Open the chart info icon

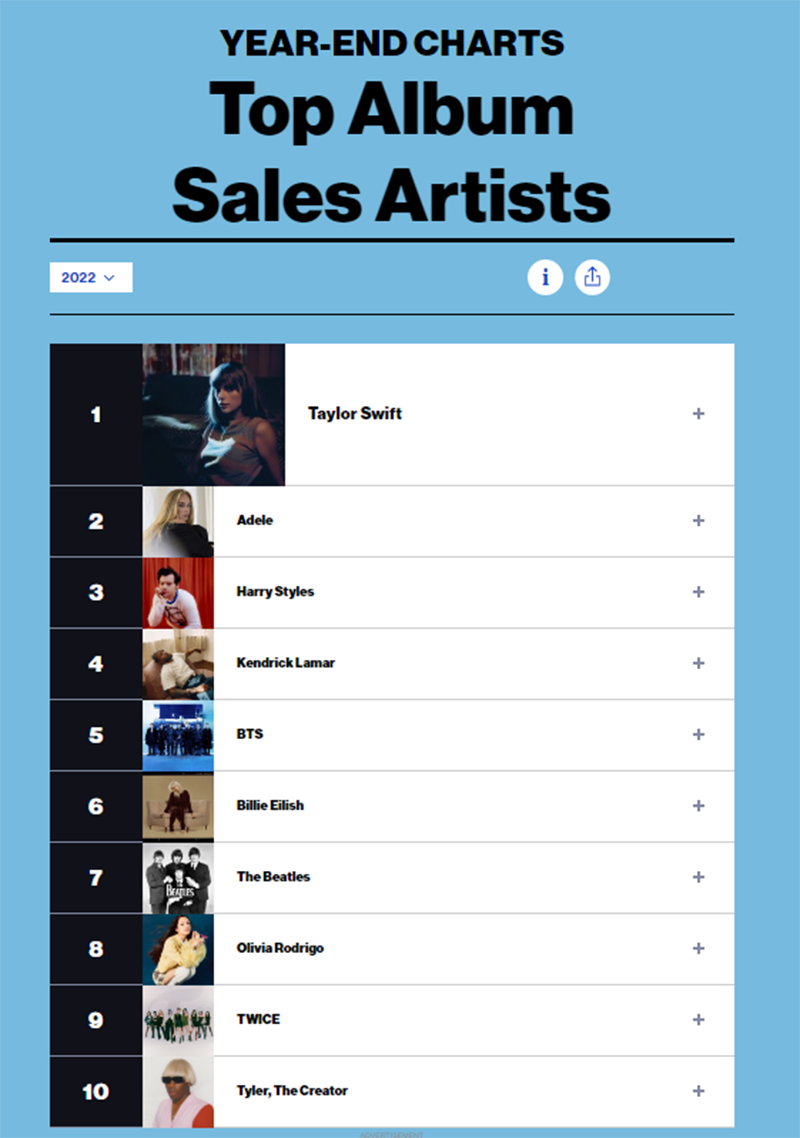545,277
